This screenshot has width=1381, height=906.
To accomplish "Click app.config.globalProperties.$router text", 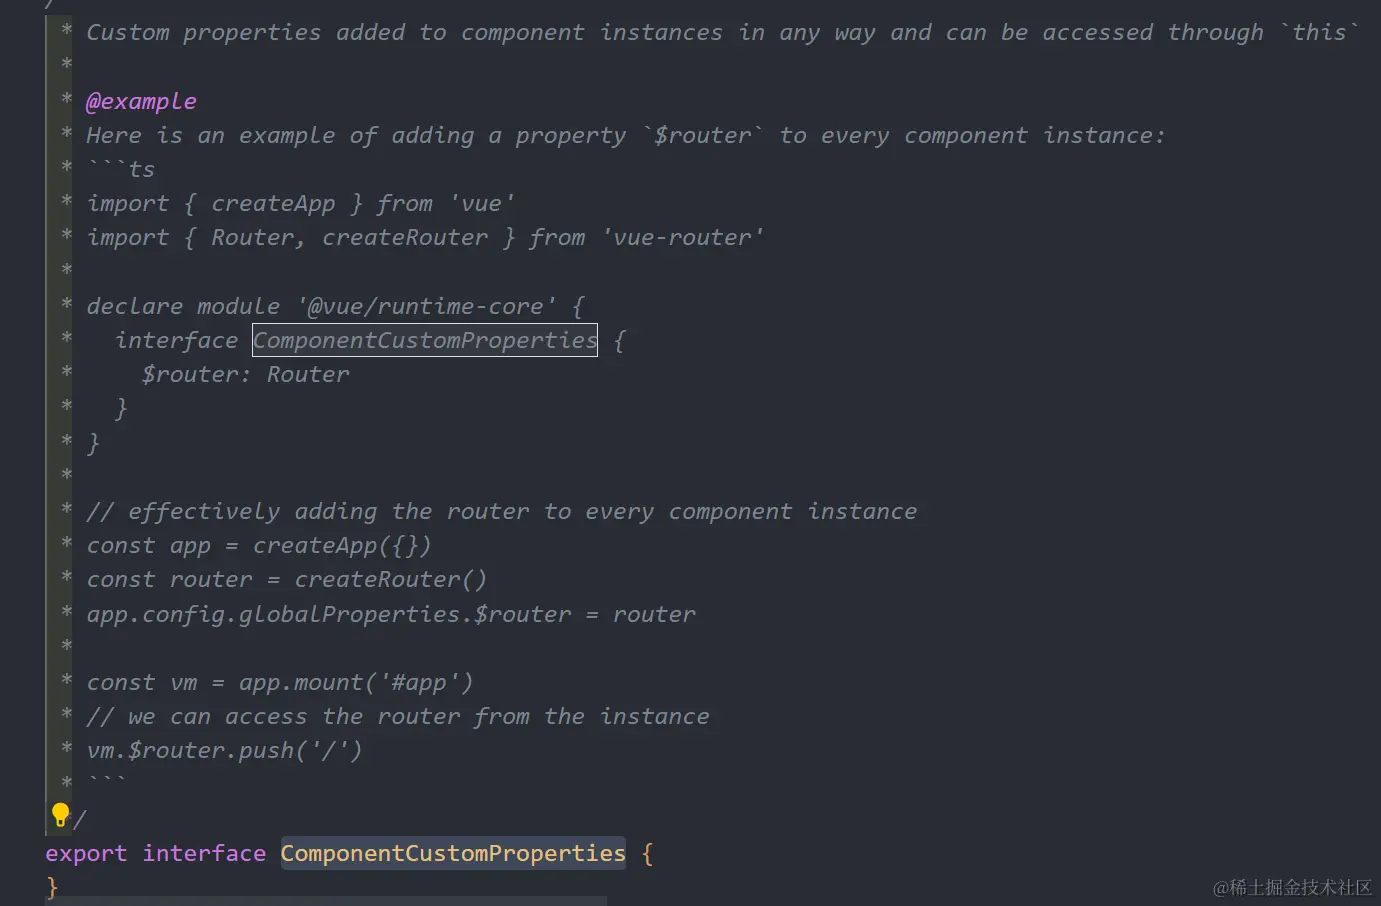I will (329, 614).
